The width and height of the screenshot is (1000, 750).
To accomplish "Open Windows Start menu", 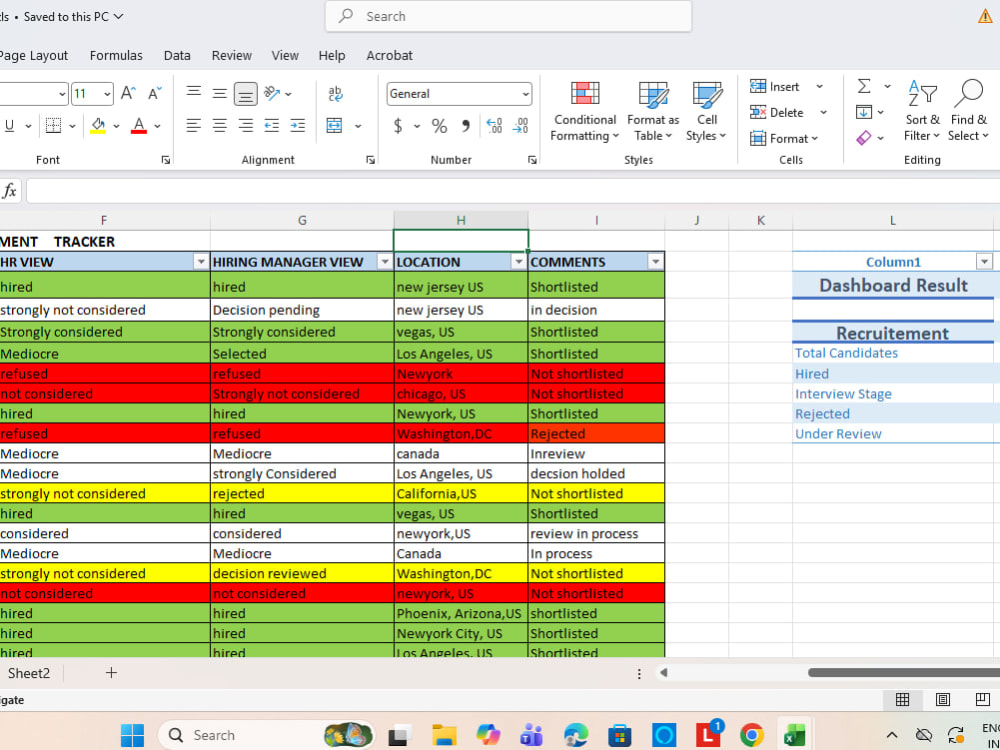I will click(x=133, y=735).
